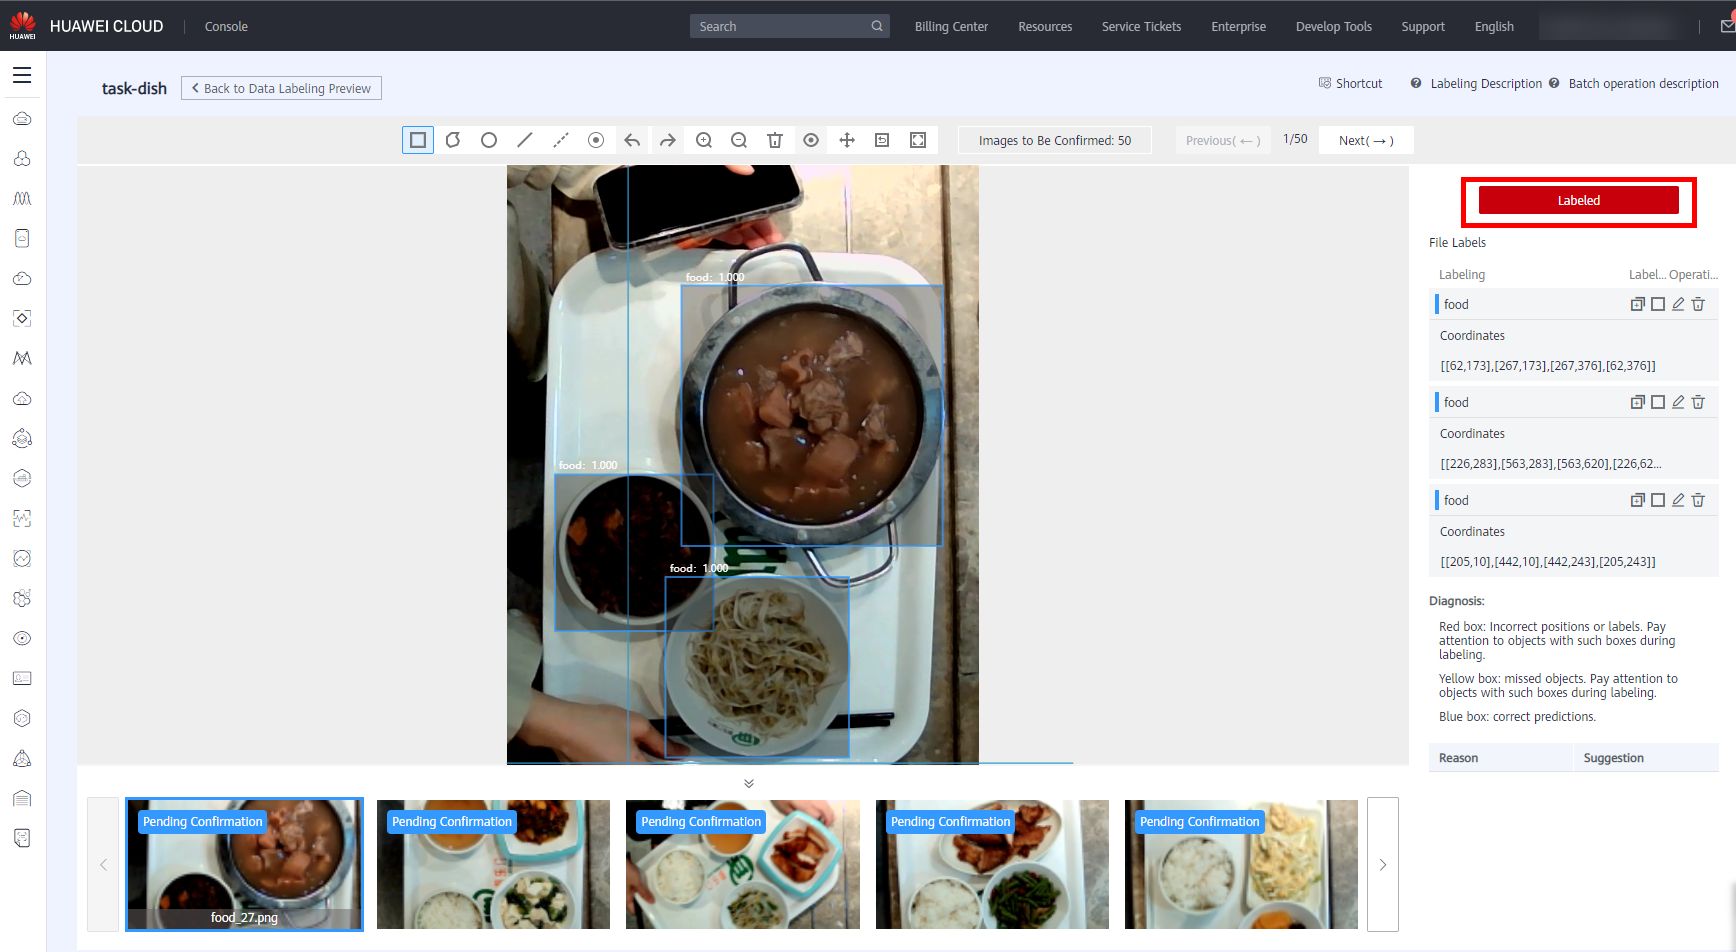Undo the last labeling action

tap(632, 140)
